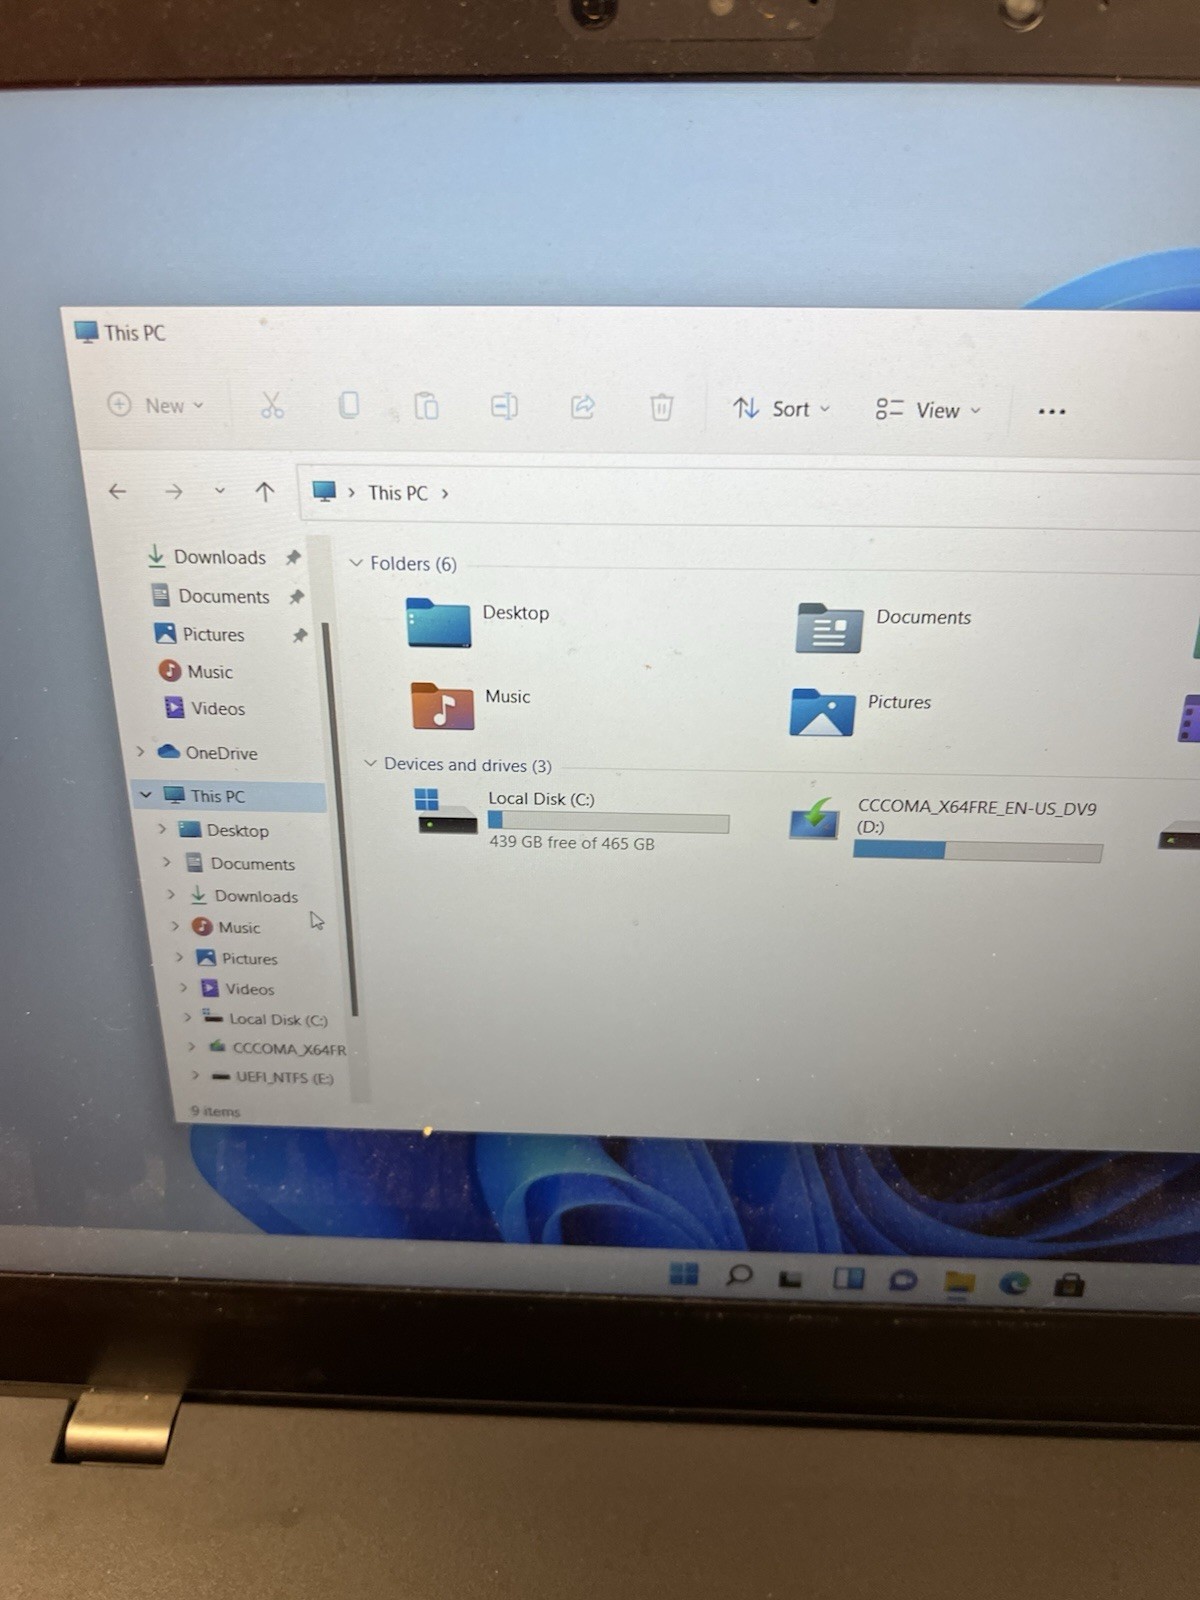Expand Desktop under This PC
Screen dimensions: 1200x1600
[162, 829]
